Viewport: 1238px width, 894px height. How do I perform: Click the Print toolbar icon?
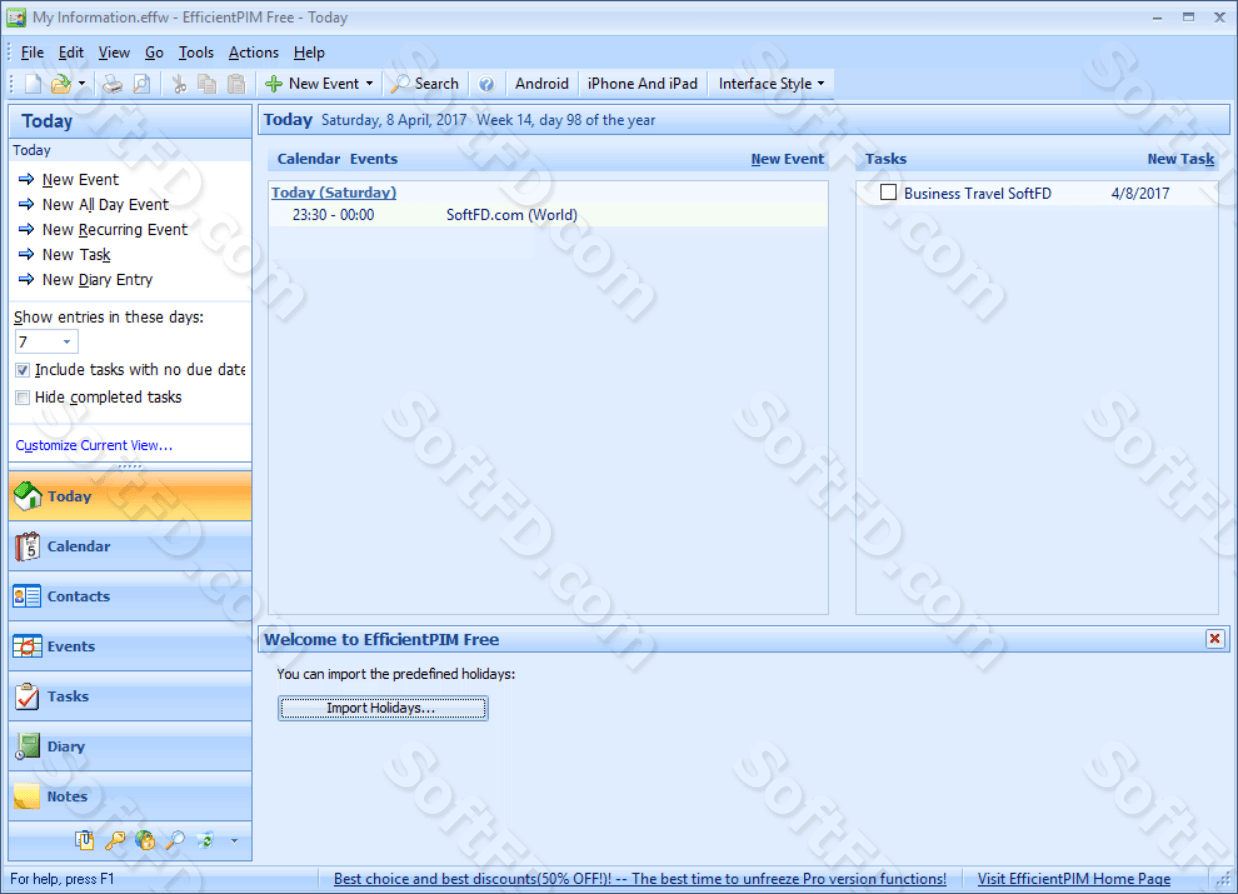tap(113, 84)
